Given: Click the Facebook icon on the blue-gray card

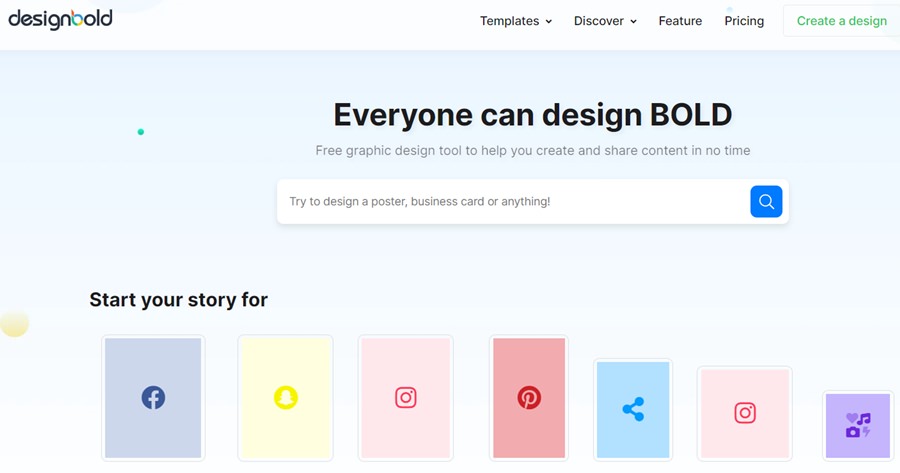Looking at the screenshot, I should (x=153, y=398).
